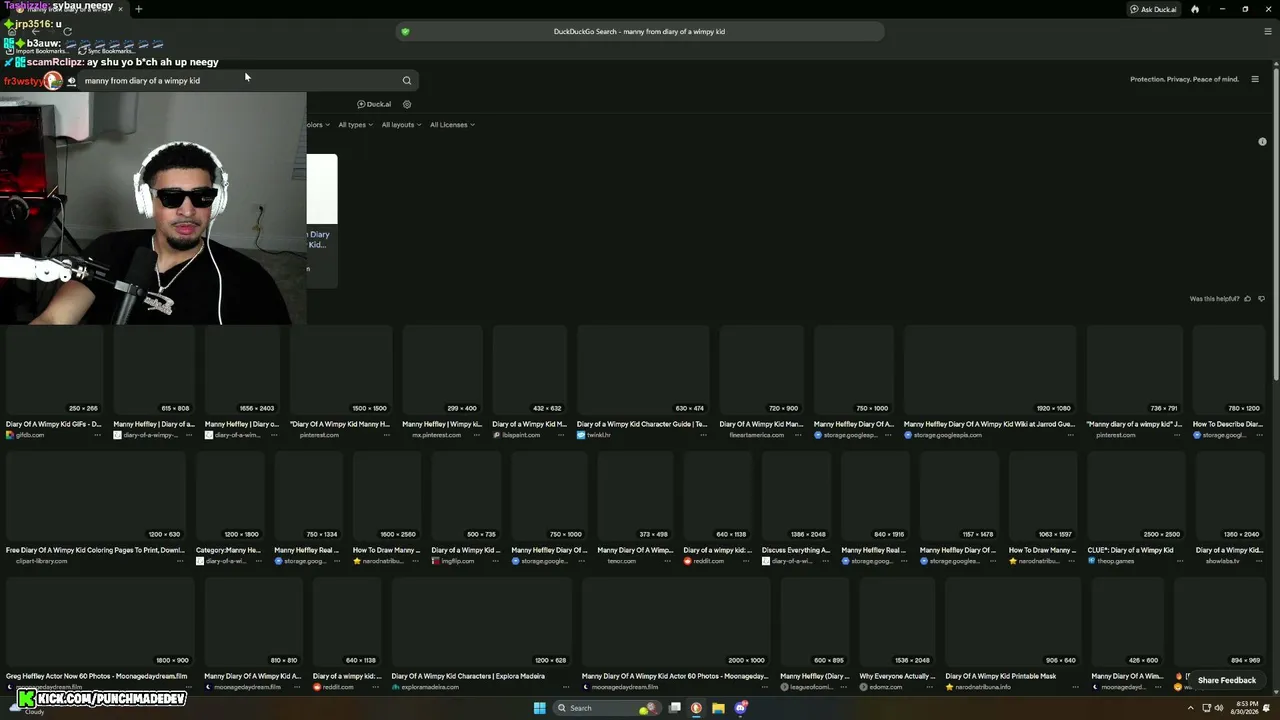Expand the All layouts filter dropdown
The height and width of the screenshot is (720, 1280).
point(401,125)
